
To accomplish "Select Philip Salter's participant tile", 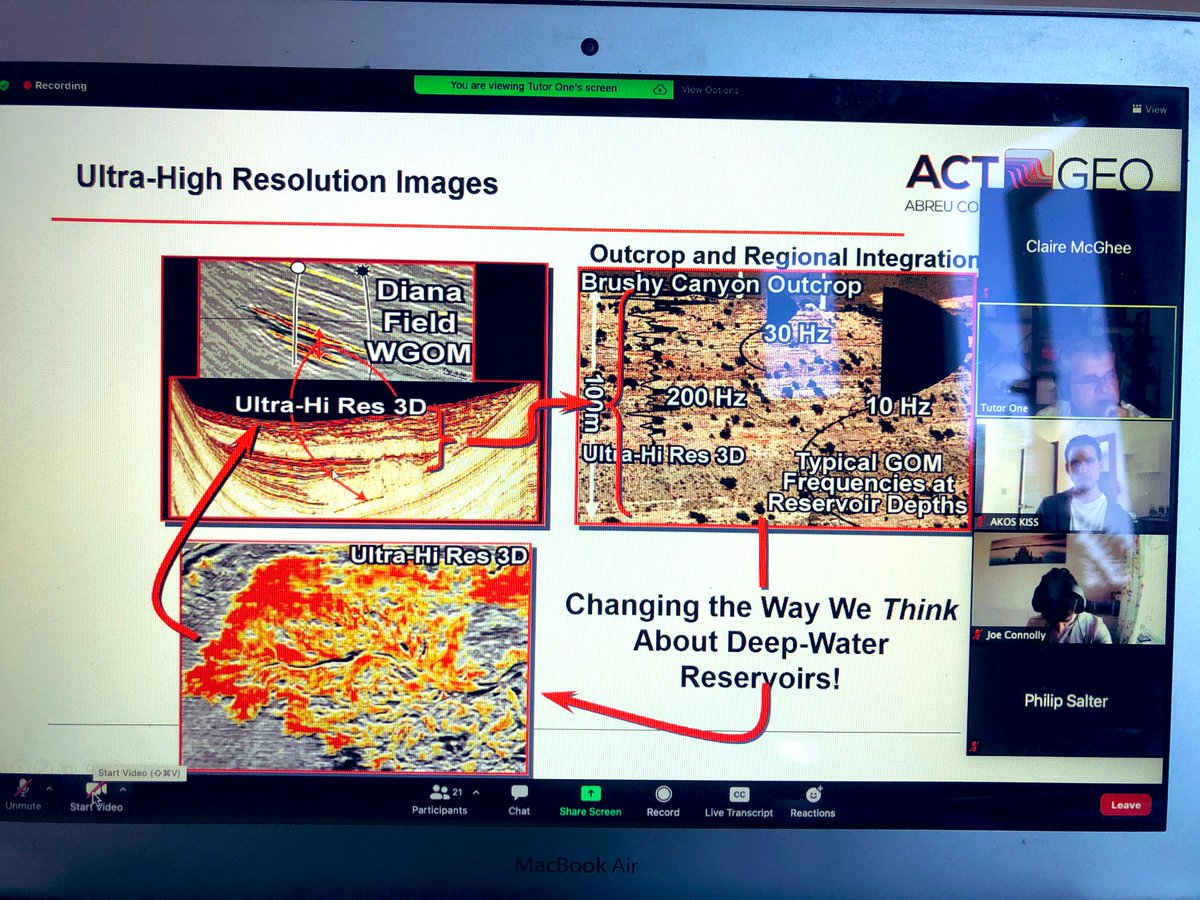I will (1066, 701).
